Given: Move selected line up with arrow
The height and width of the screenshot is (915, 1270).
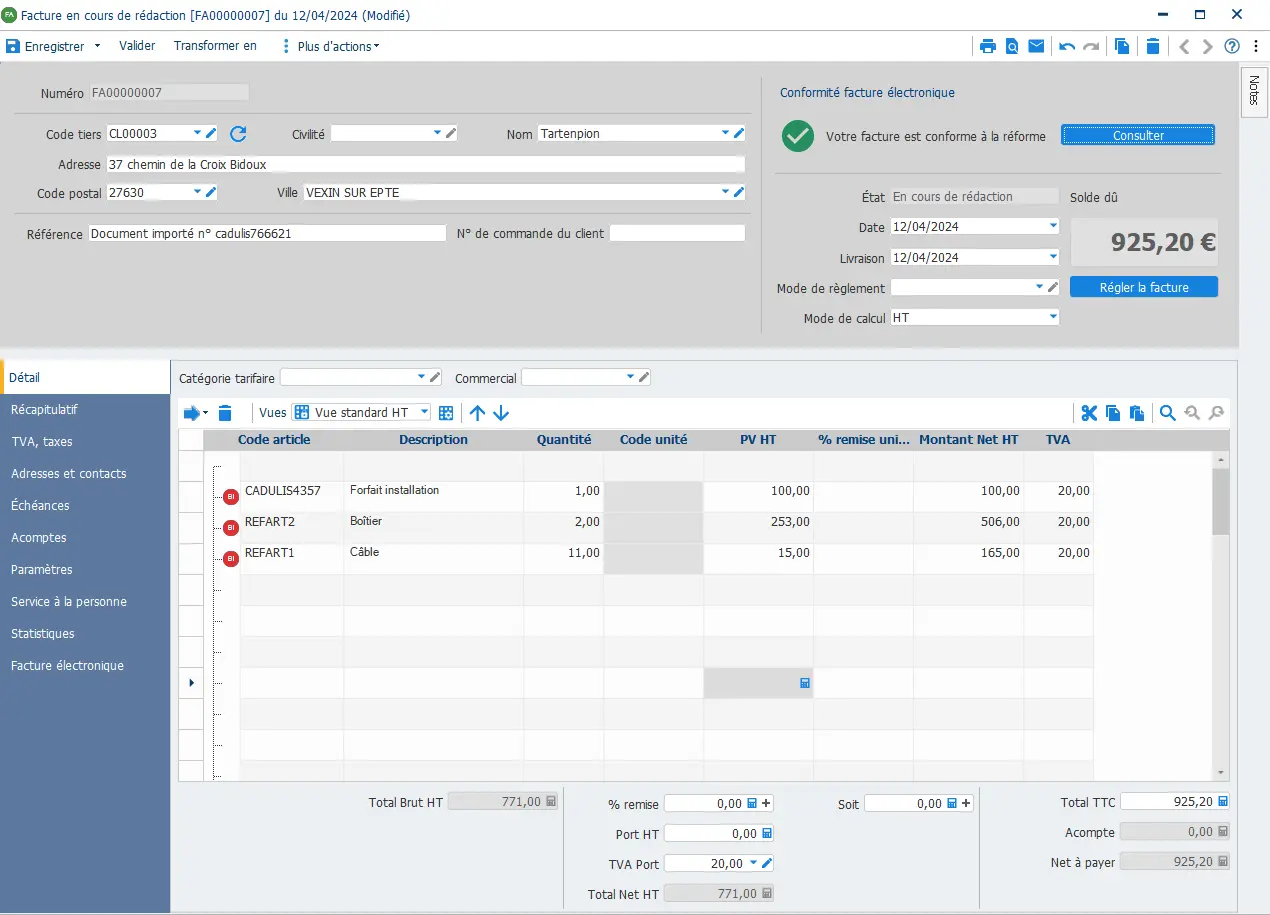Looking at the screenshot, I should (x=477, y=413).
